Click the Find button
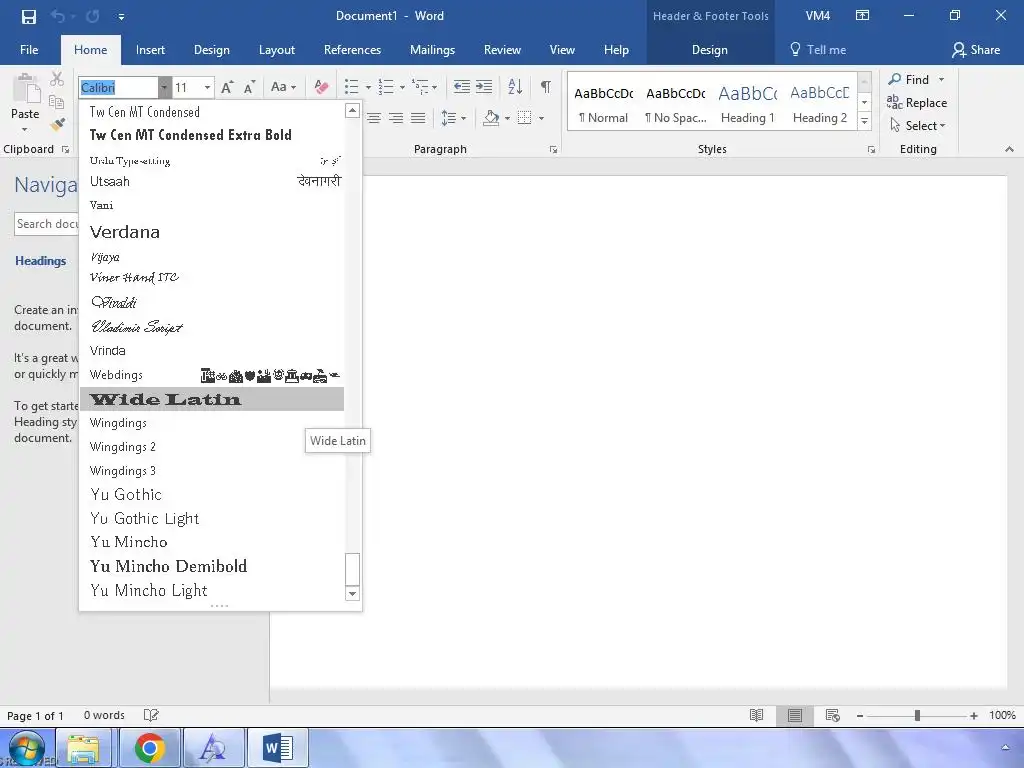 [909, 80]
